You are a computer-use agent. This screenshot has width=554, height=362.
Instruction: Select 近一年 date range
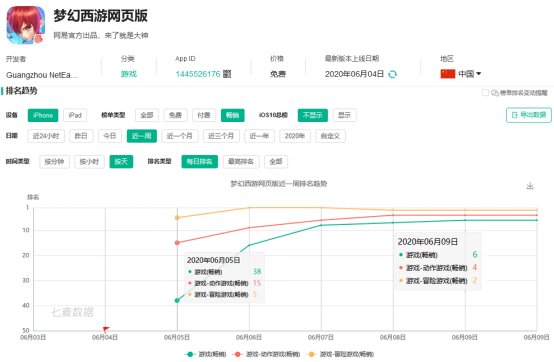pyautogui.click(x=259, y=136)
